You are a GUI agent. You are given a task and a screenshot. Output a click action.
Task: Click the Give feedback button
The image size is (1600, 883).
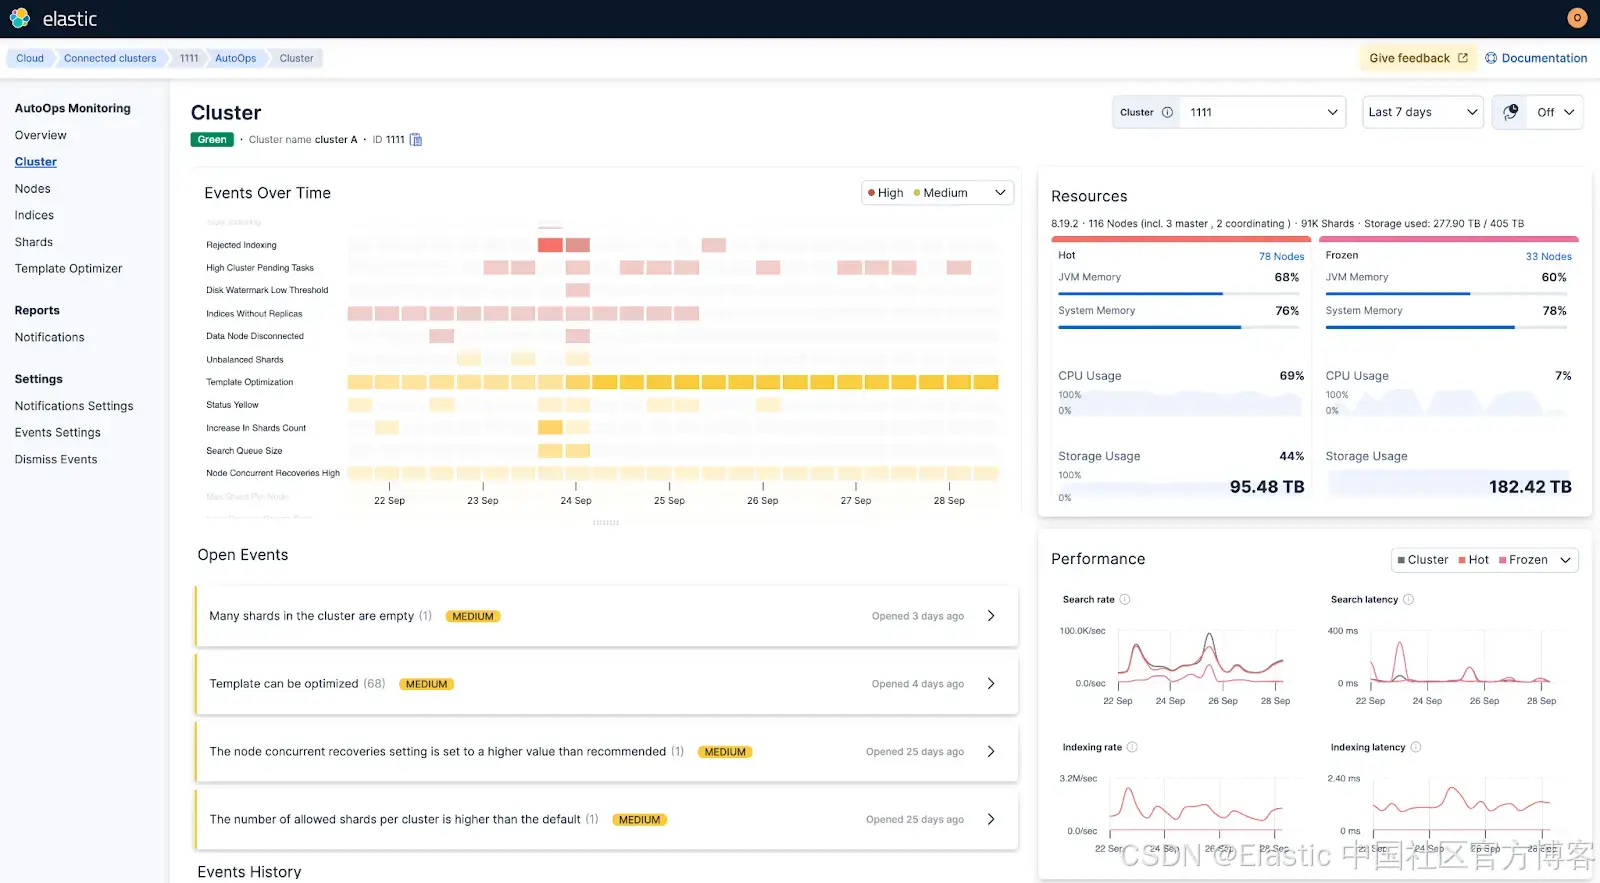tap(1418, 58)
